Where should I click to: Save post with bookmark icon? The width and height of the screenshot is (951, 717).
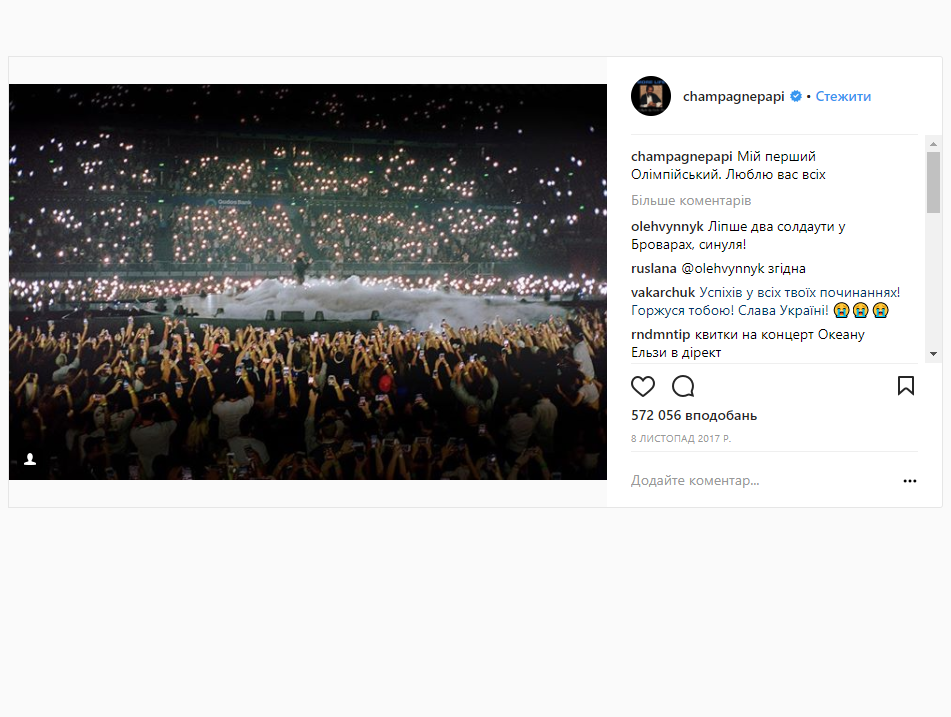[x=906, y=386]
